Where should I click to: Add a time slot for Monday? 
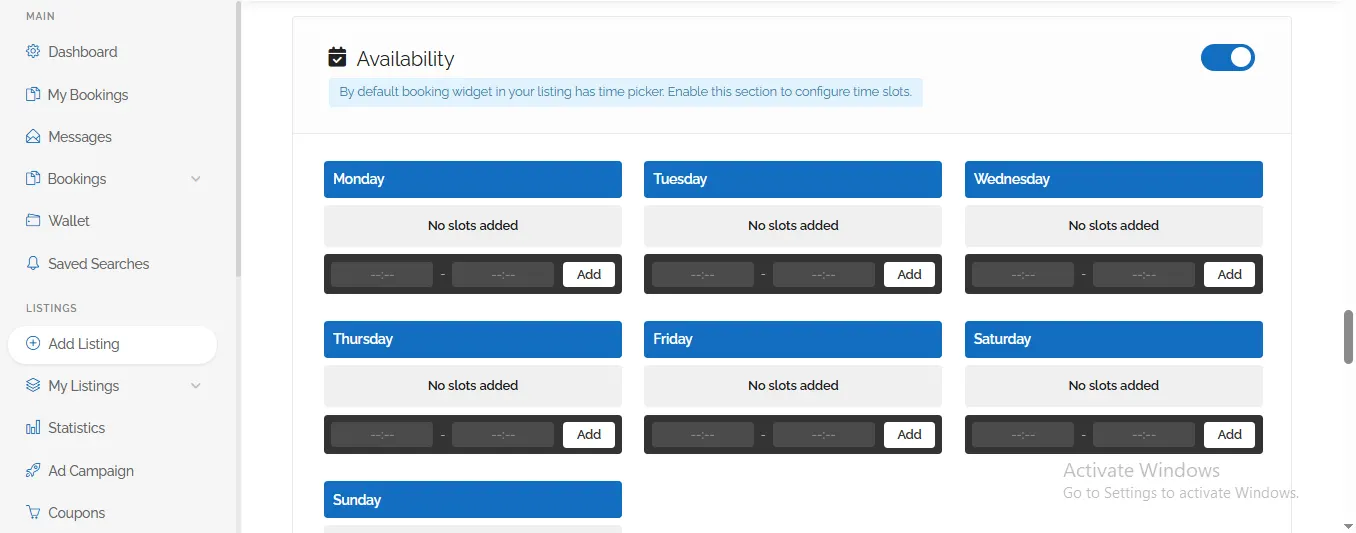589,274
